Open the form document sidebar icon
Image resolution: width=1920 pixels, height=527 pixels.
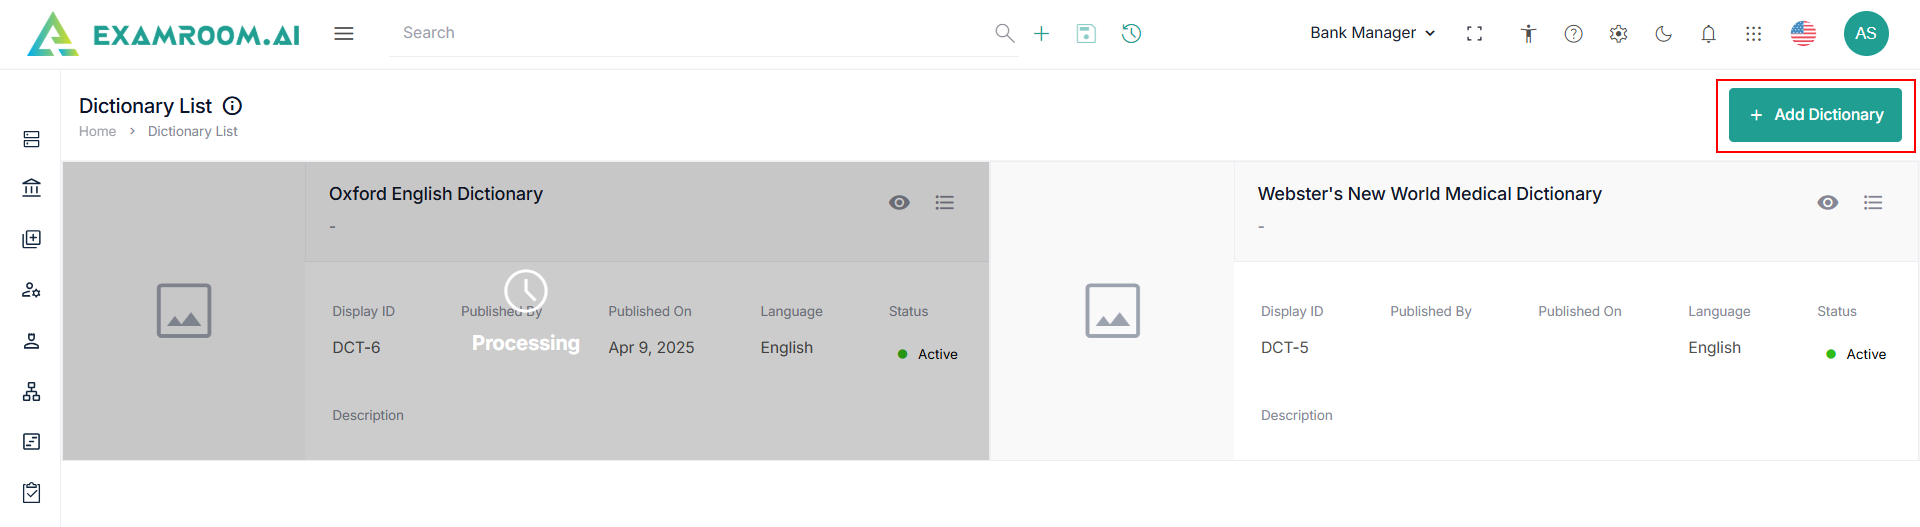point(32,442)
